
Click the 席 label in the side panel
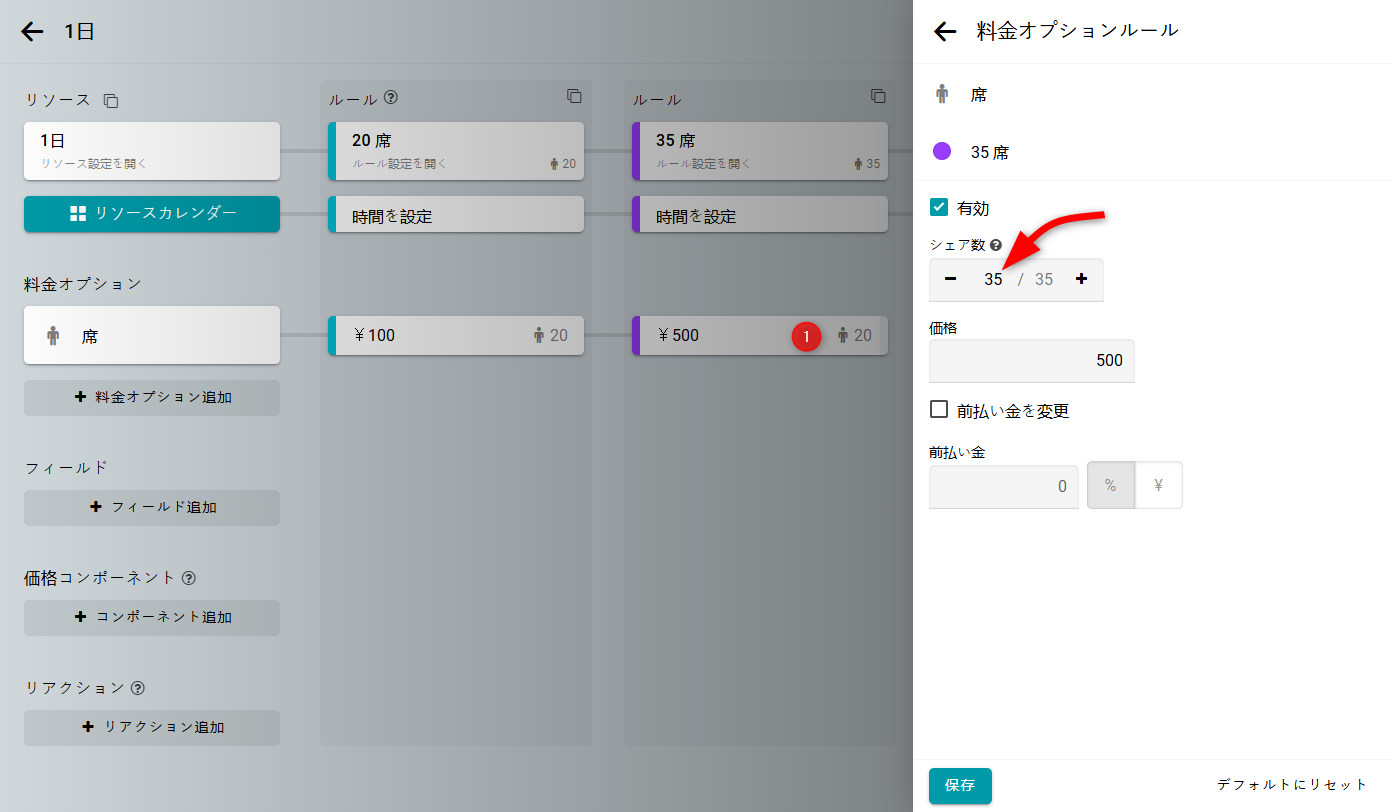[x=979, y=95]
